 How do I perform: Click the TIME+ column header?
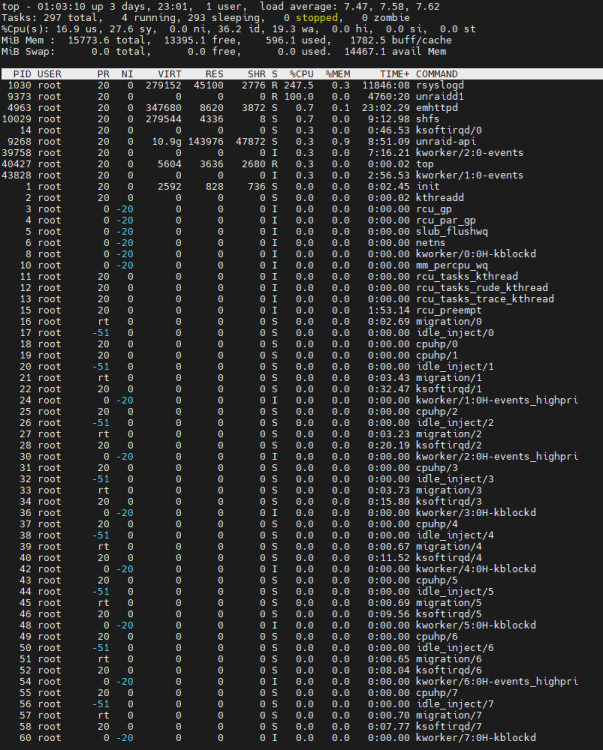click(395, 74)
